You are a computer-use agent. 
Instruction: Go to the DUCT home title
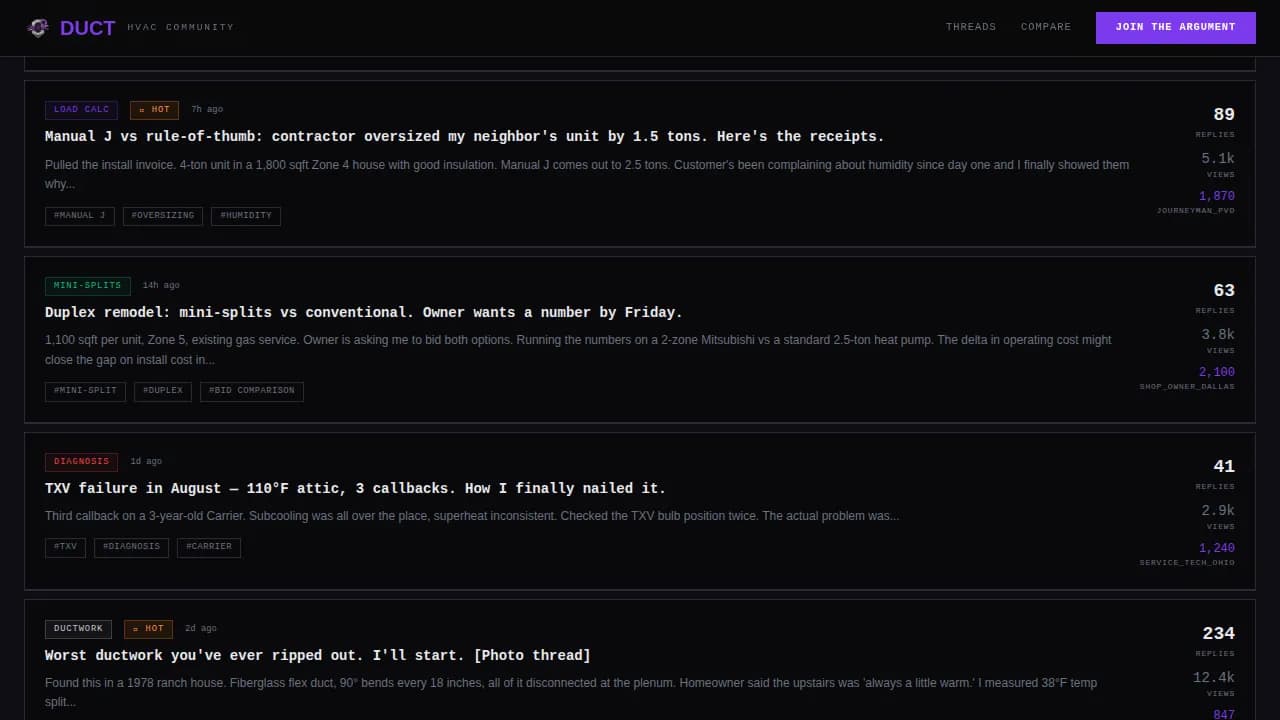coord(87,28)
